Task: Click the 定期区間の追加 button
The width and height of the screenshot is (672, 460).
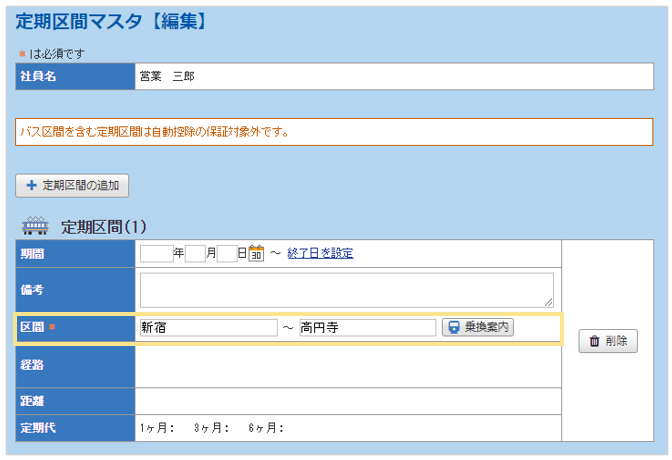Action: pyautogui.click(x=72, y=185)
